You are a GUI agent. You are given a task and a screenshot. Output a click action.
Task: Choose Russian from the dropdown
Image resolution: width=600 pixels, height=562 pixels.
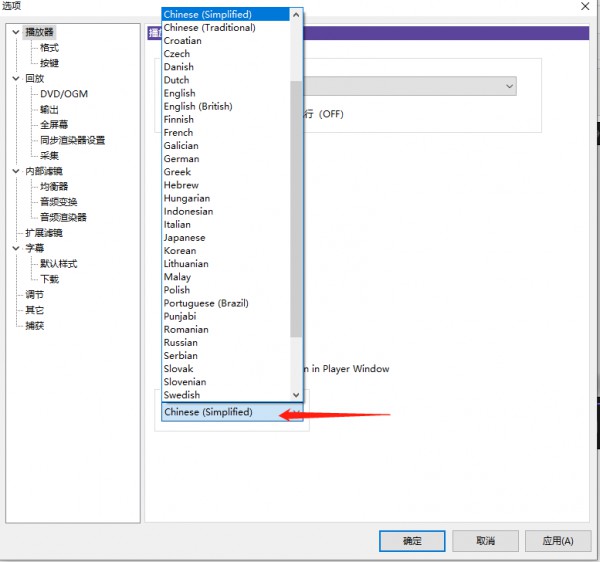coord(226,343)
